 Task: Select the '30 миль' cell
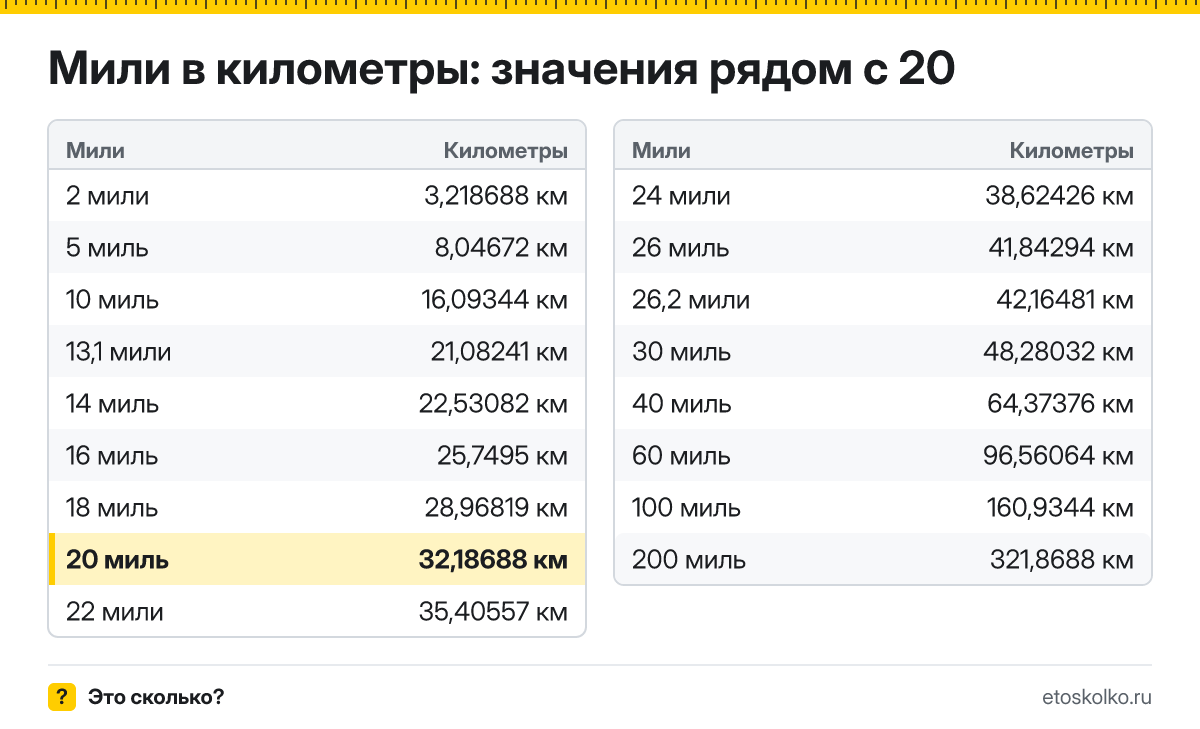coord(681,352)
